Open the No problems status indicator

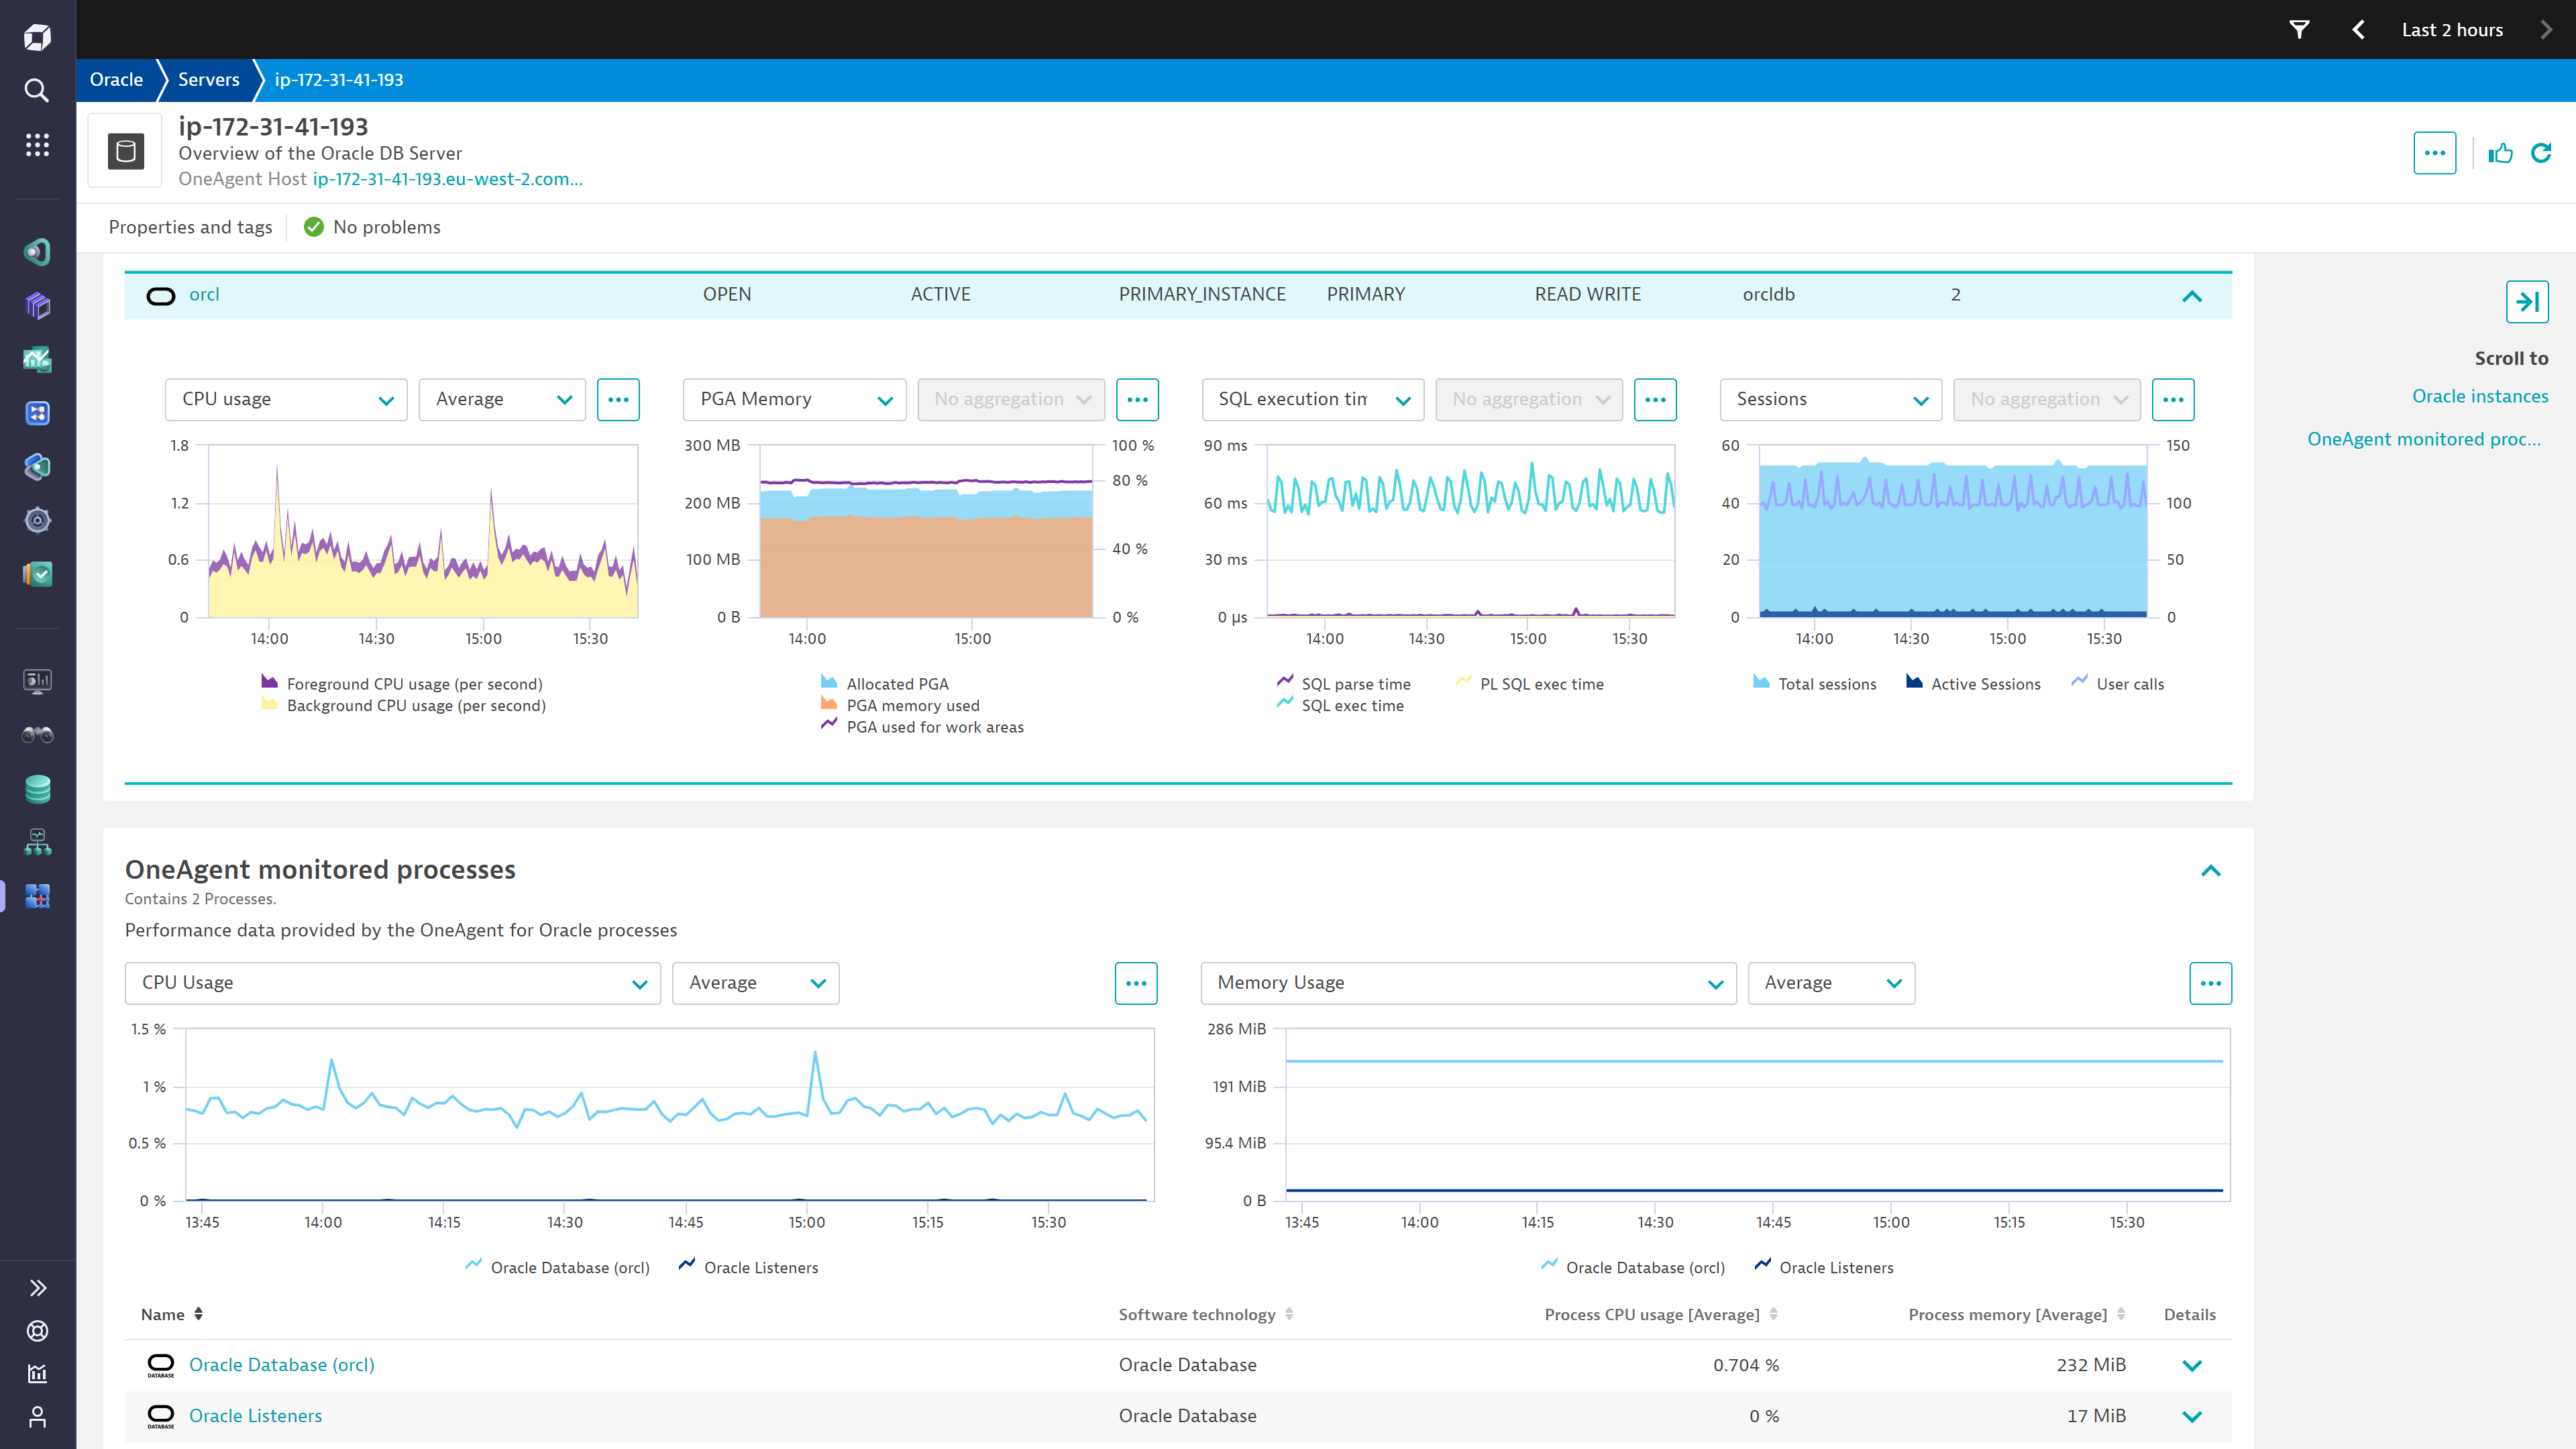point(372,227)
